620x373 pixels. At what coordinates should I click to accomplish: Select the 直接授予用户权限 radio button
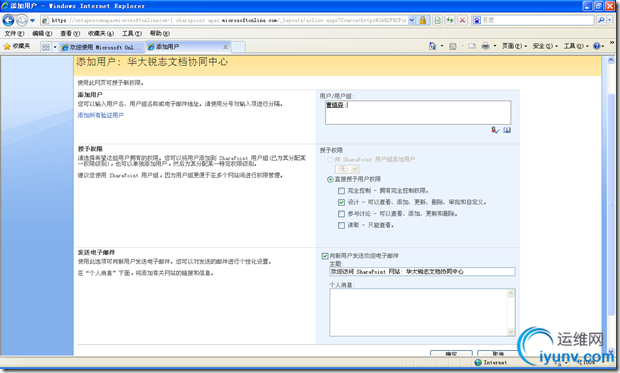[x=330, y=180]
